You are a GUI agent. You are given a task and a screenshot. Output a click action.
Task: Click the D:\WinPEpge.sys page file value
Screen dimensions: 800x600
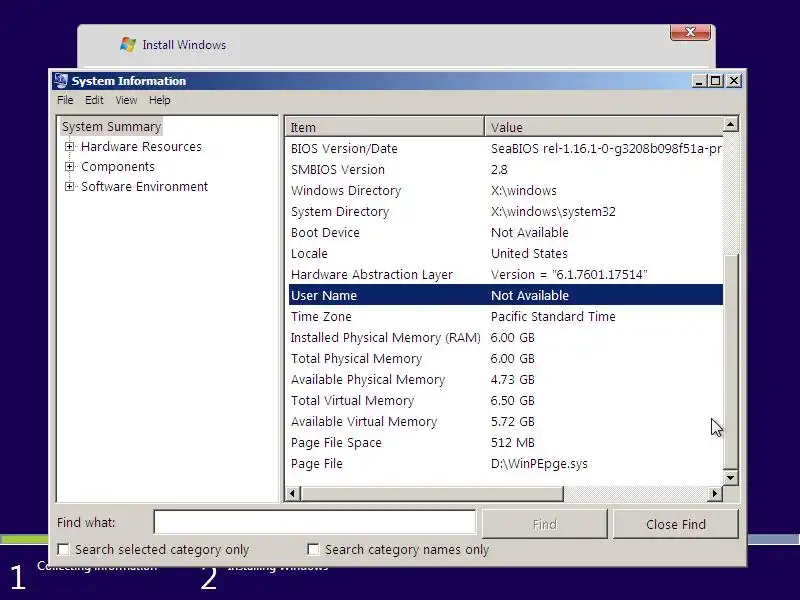click(x=539, y=463)
